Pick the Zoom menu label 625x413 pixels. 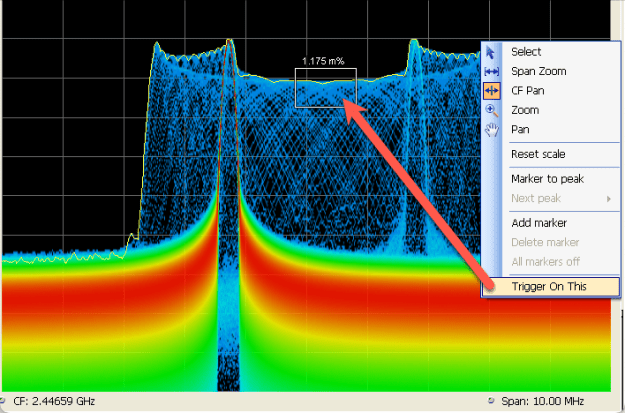click(x=525, y=110)
